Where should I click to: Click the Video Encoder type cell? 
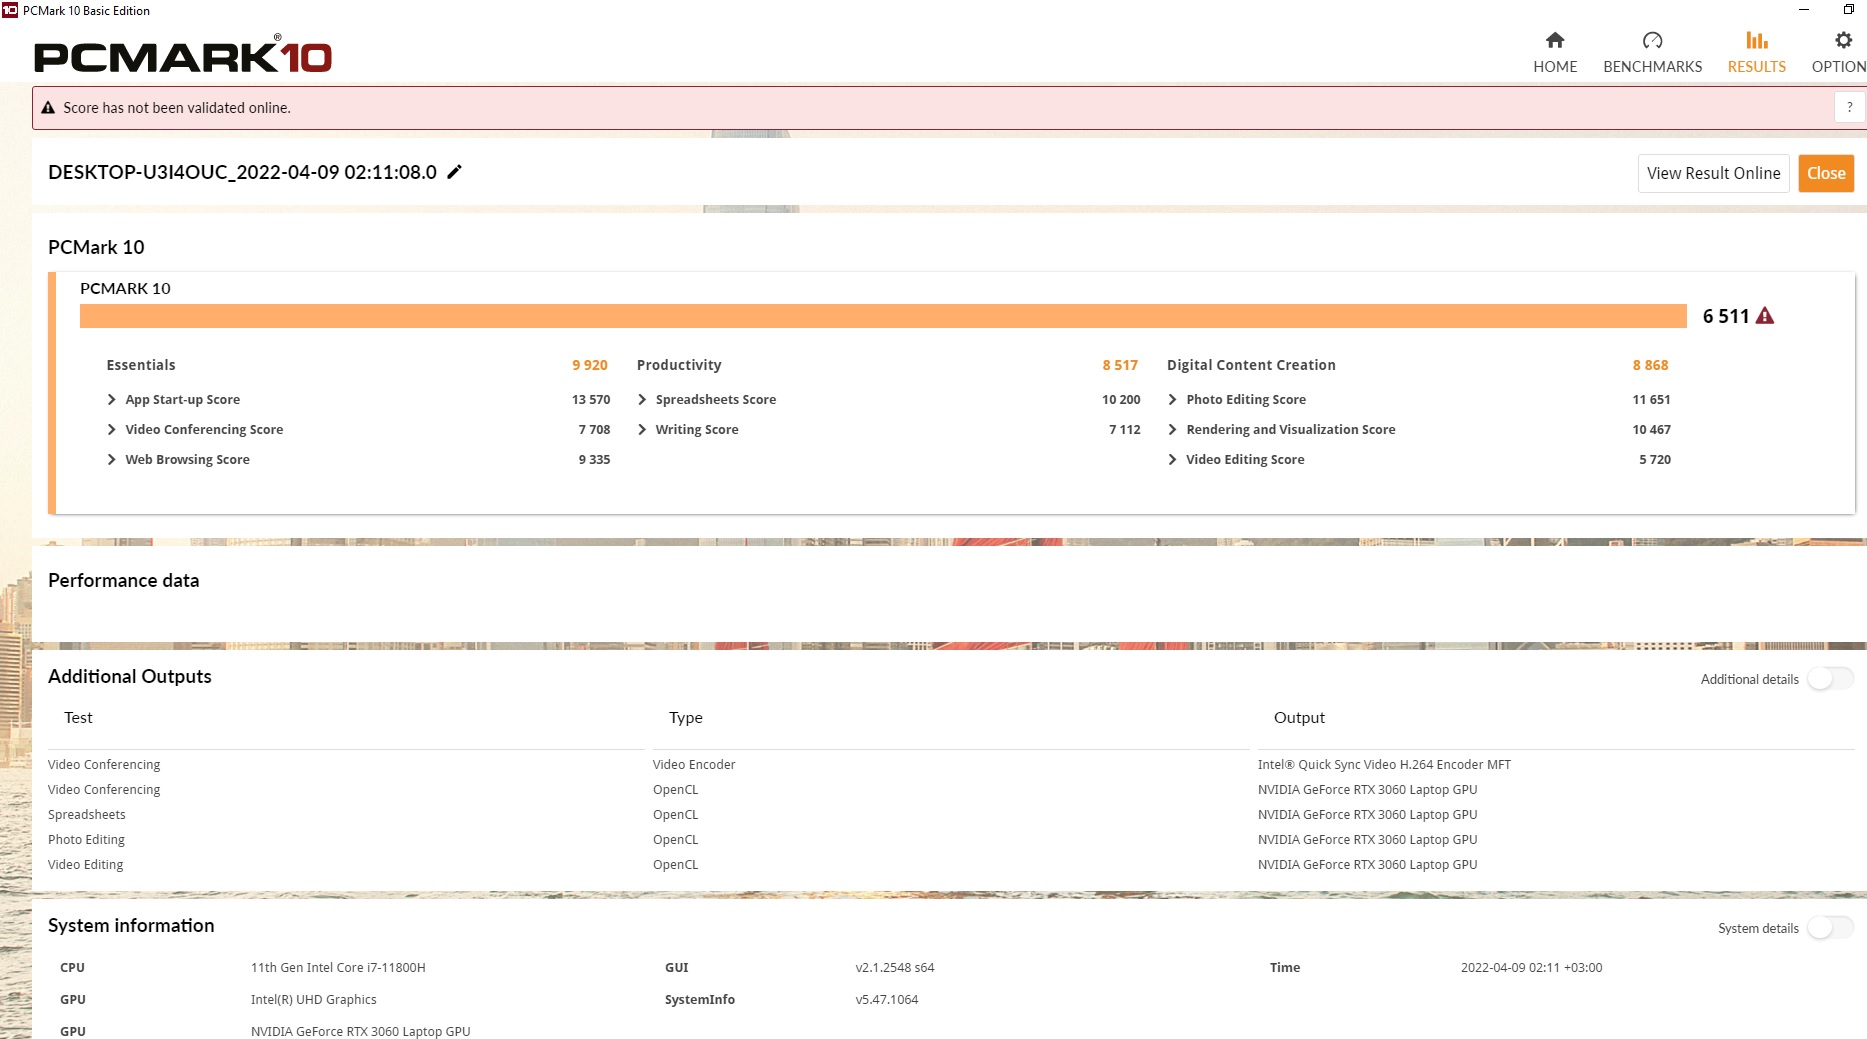pos(694,764)
